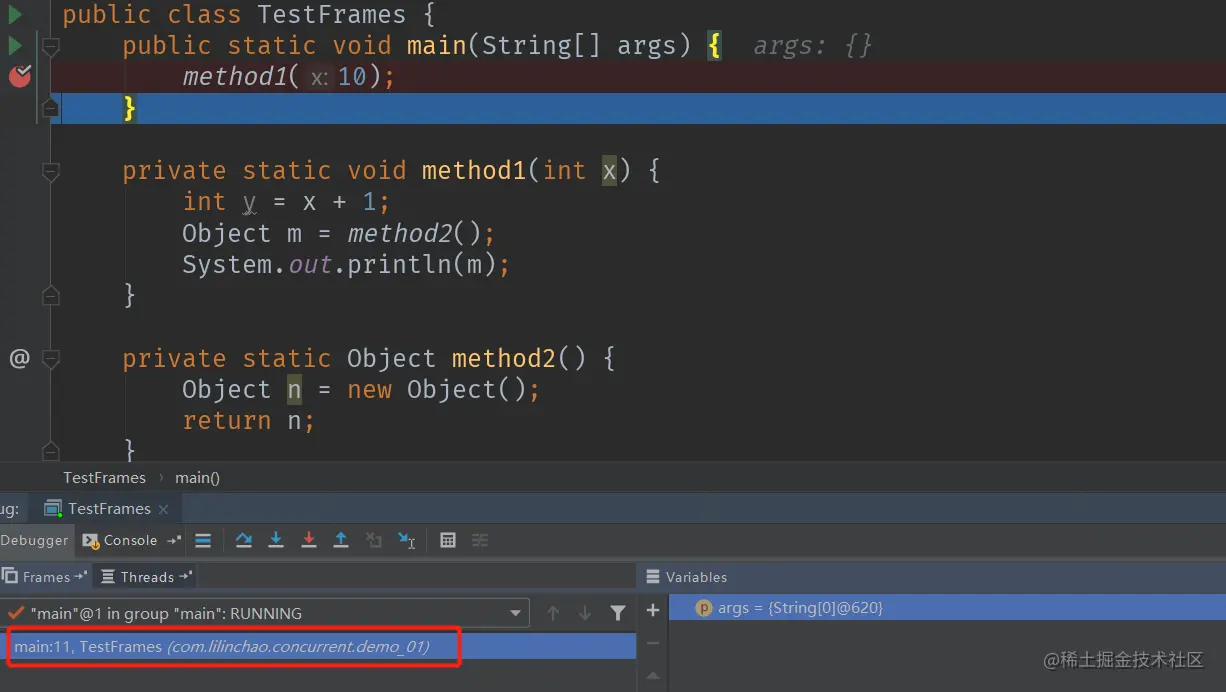The width and height of the screenshot is (1226, 692).
Task: Click the frames filter funnel icon
Action: click(618, 613)
